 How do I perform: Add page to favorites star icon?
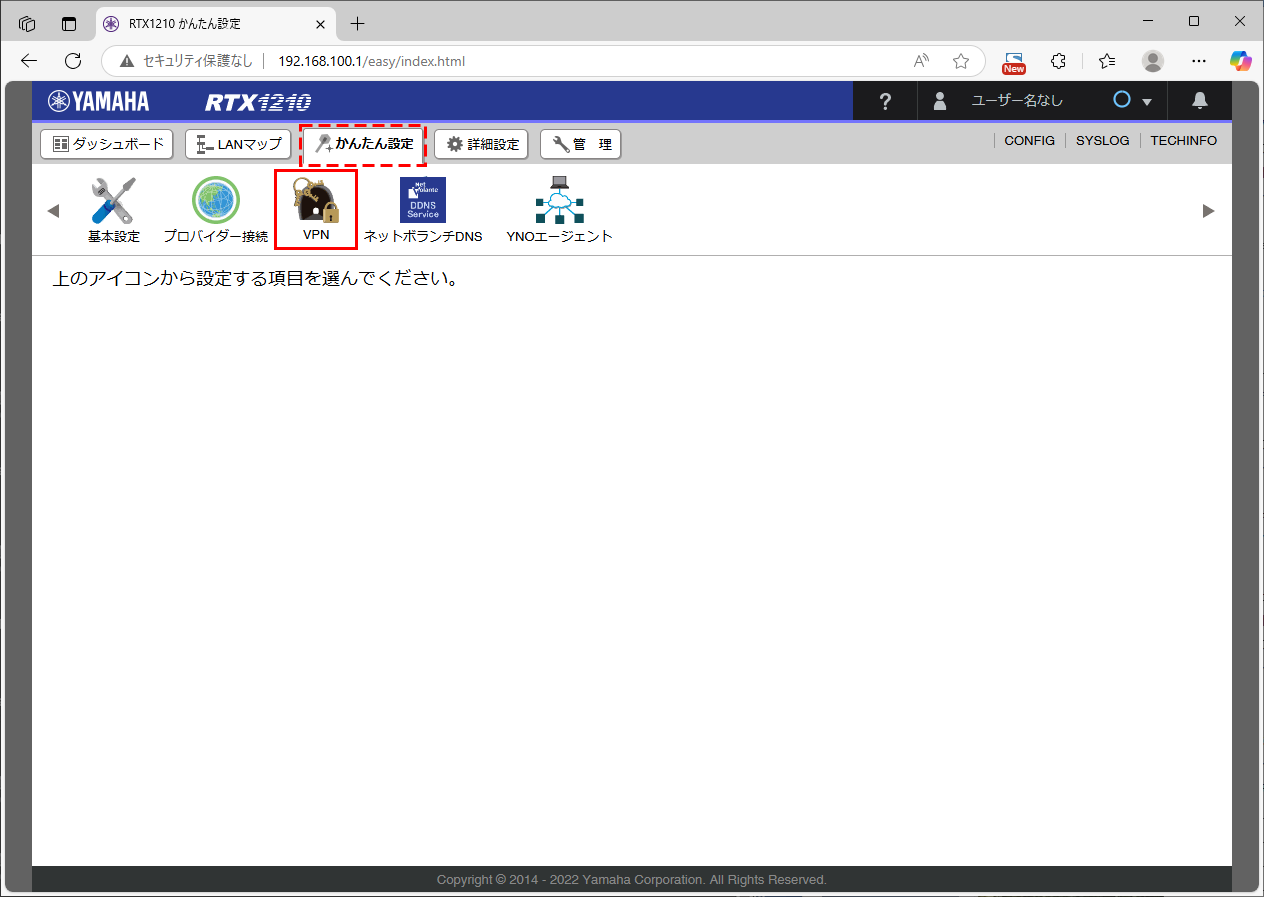point(961,61)
